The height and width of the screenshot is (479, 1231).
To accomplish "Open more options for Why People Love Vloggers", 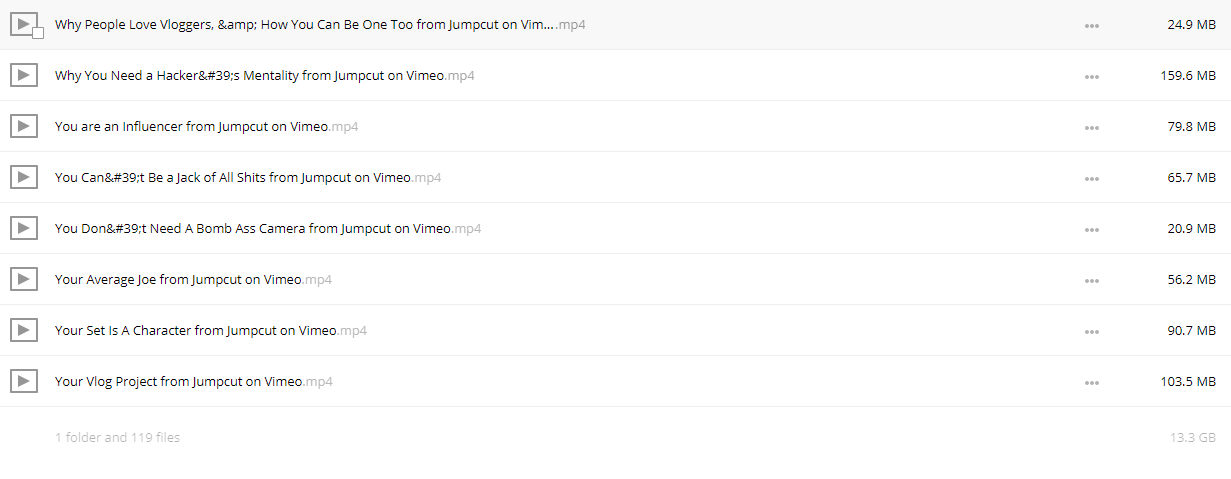I will 1092,25.
